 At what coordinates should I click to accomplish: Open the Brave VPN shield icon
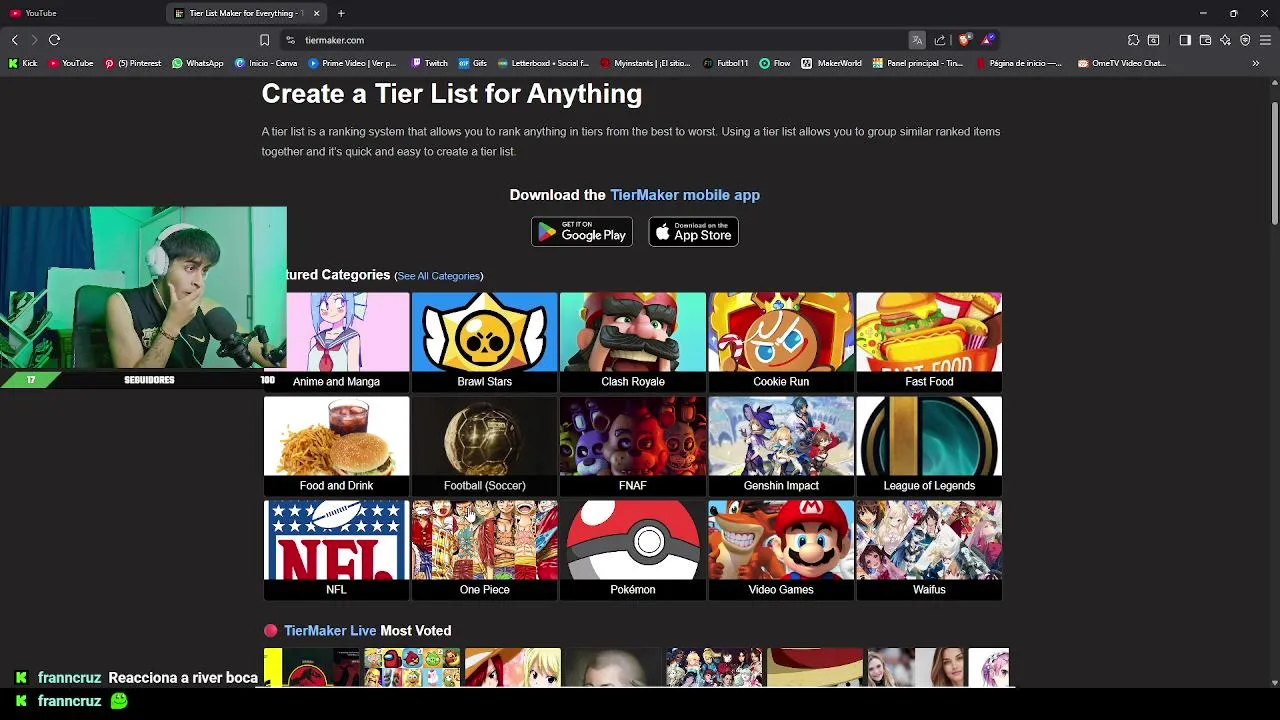[1245, 40]
